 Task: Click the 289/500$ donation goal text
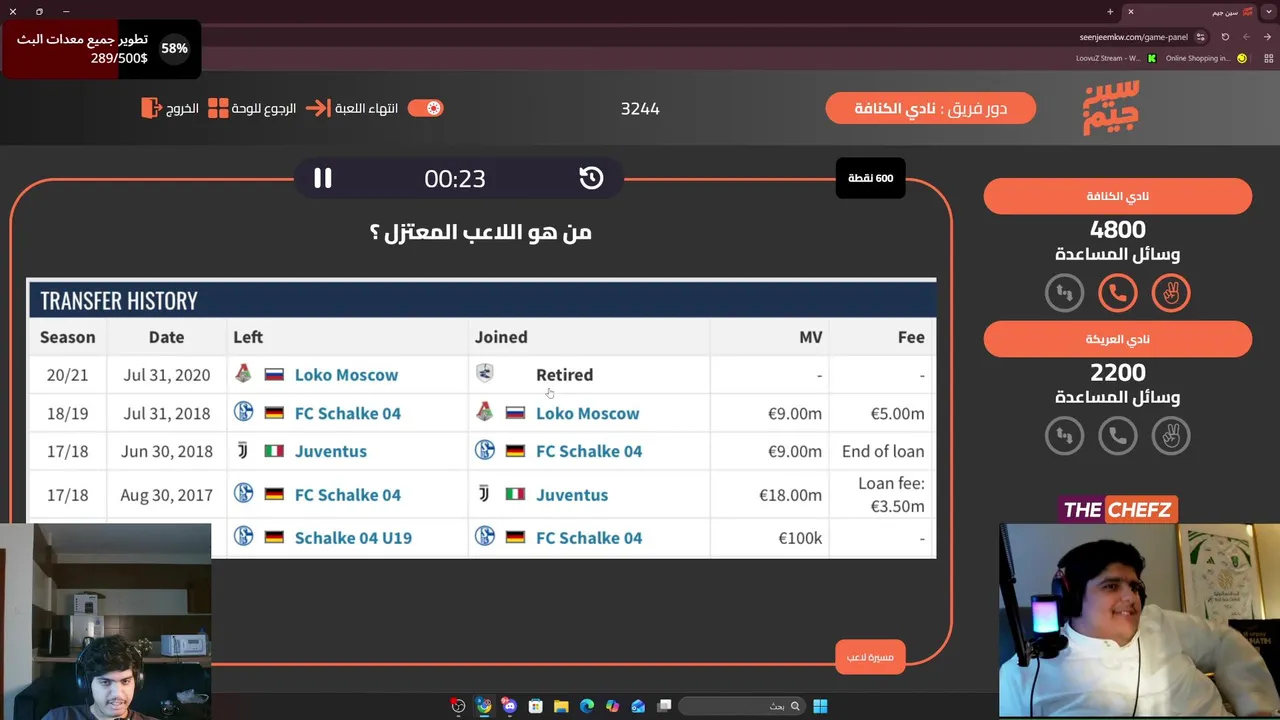[x=119, y=58]
